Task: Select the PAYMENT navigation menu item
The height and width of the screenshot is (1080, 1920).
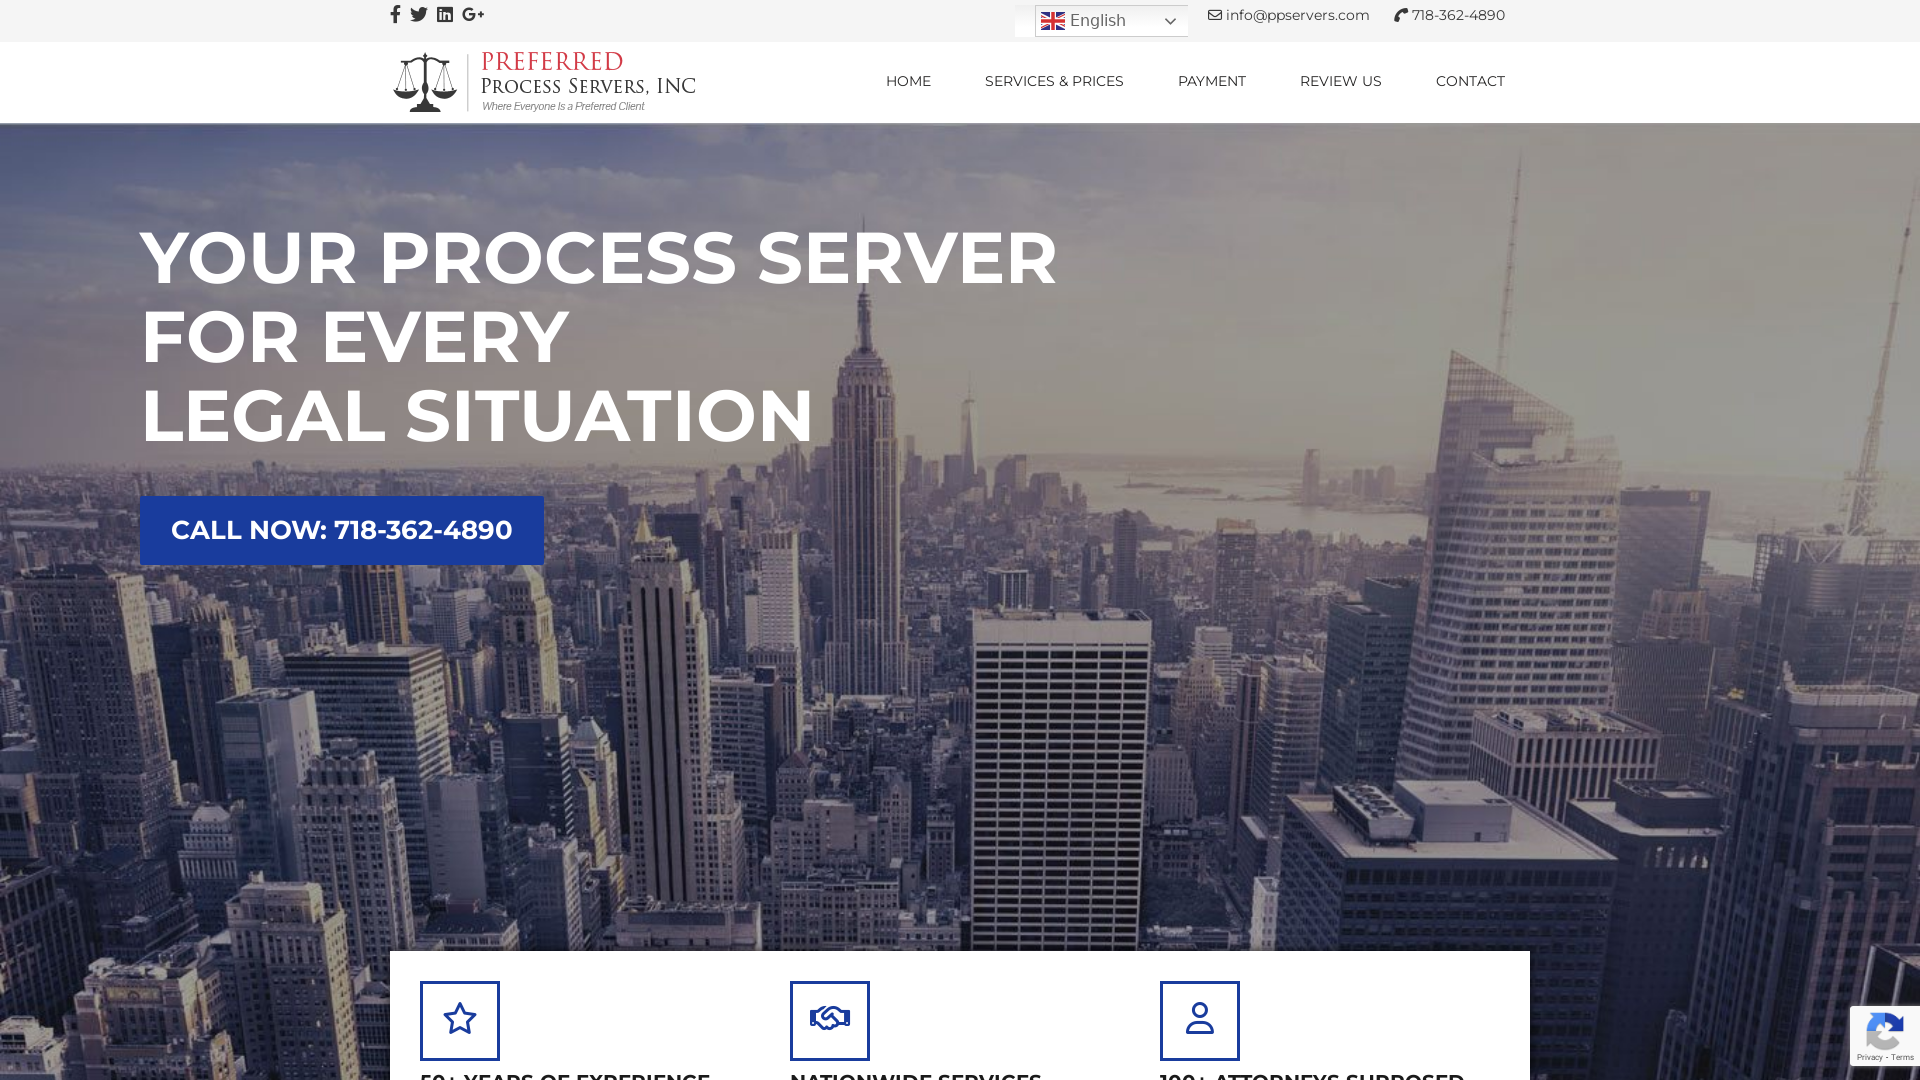Action: coord(1212,80)
